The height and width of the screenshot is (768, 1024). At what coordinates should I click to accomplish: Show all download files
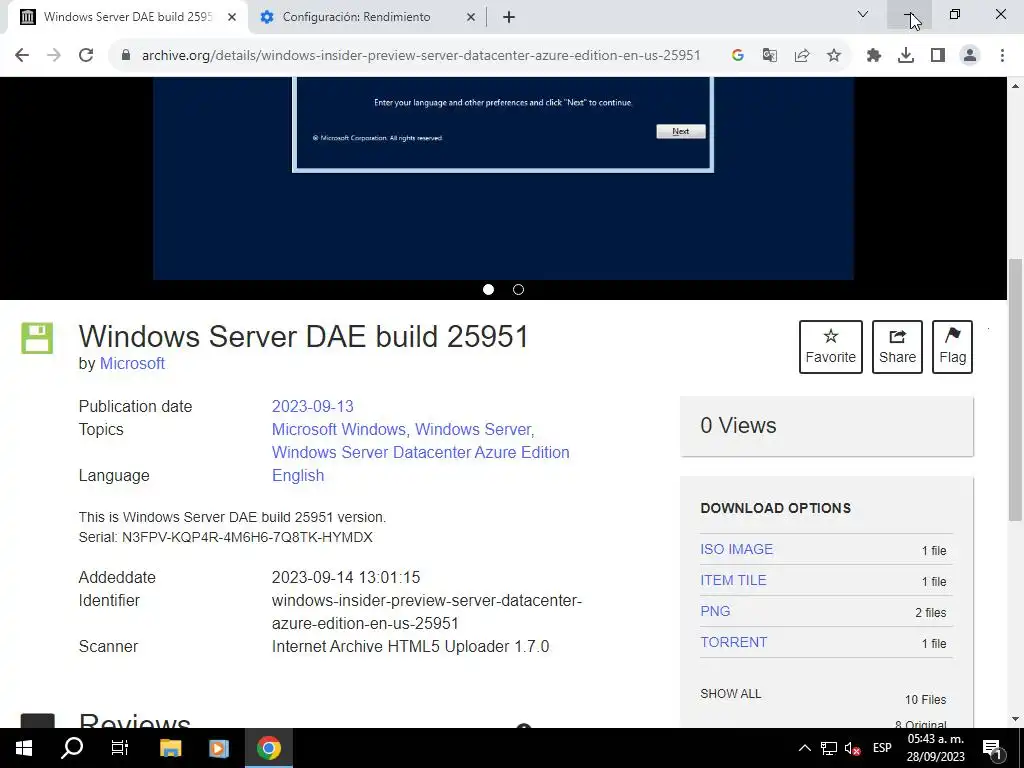(x=731, y=694)
